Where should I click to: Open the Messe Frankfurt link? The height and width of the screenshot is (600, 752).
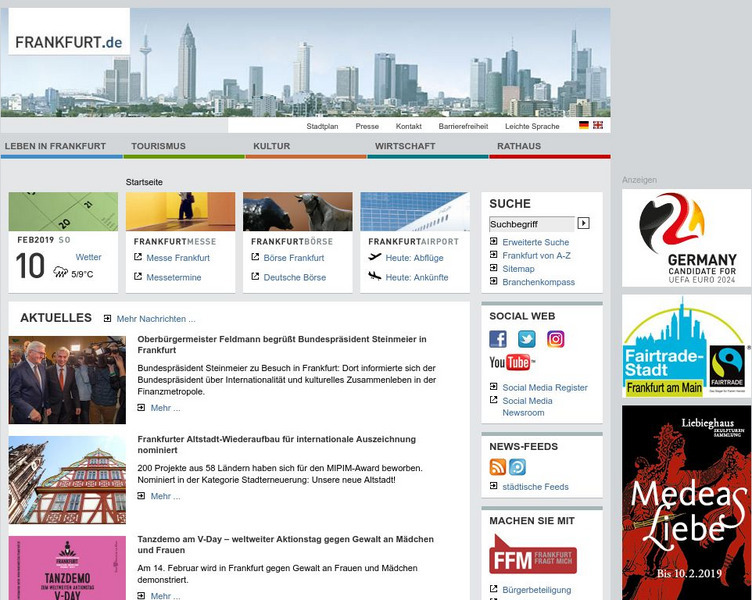pyautogui.click(x=178, y=258)
